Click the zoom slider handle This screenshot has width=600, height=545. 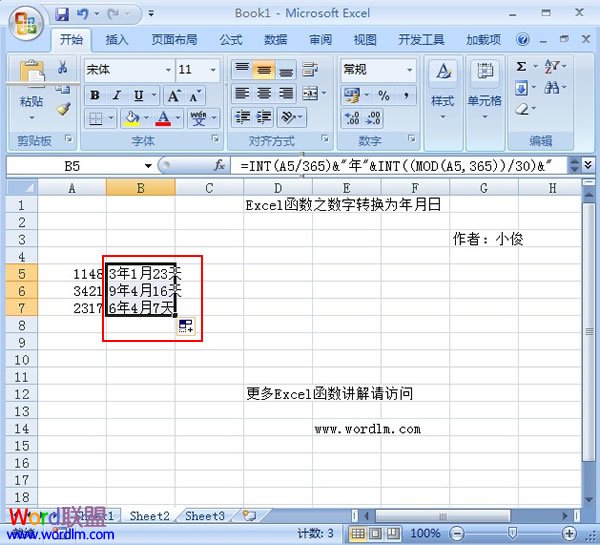click(512, 532)
